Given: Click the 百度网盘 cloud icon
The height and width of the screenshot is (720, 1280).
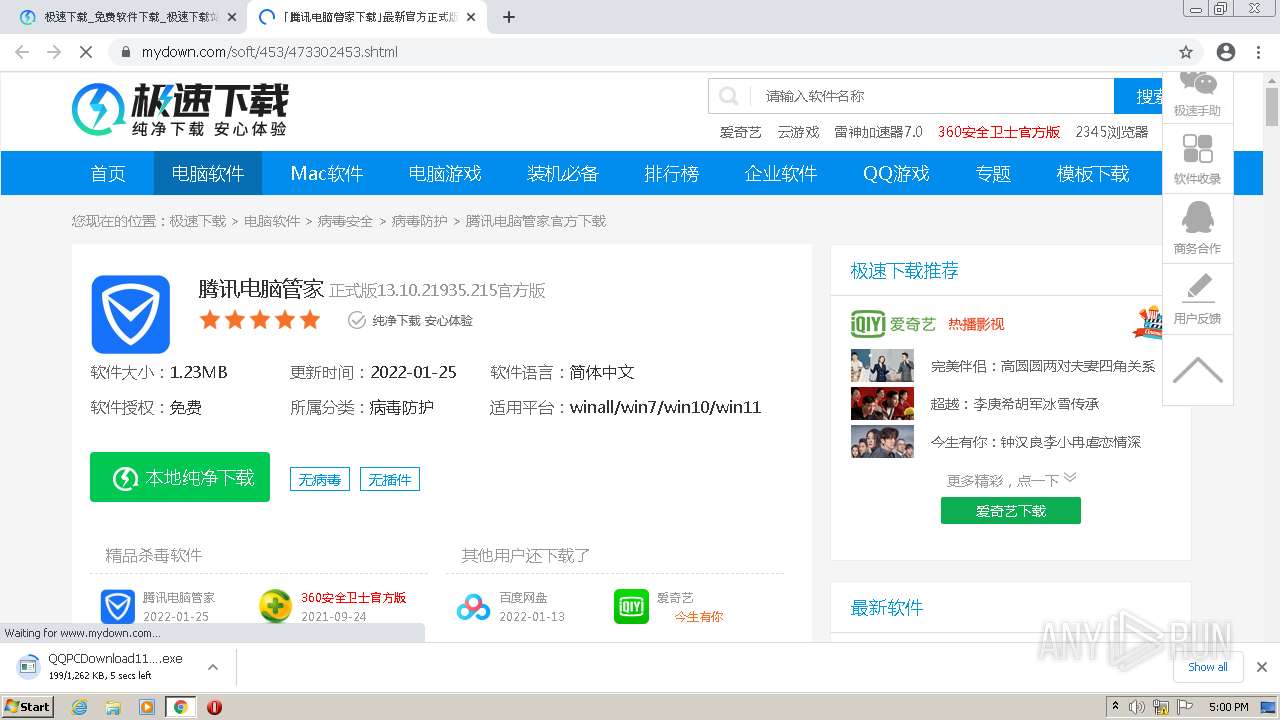Looking at the screenshot, I should point(474,607).
